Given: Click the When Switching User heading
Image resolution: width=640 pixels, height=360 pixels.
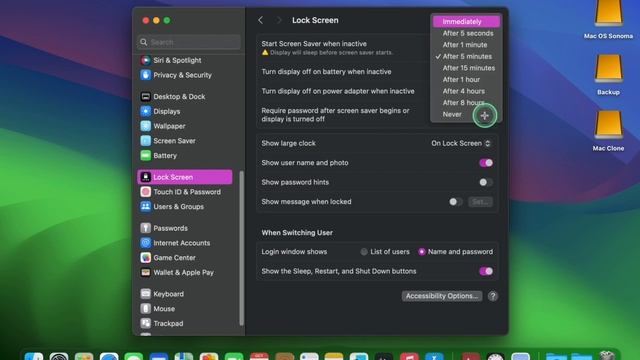Looking at the screenshot, I should (297, 233).
